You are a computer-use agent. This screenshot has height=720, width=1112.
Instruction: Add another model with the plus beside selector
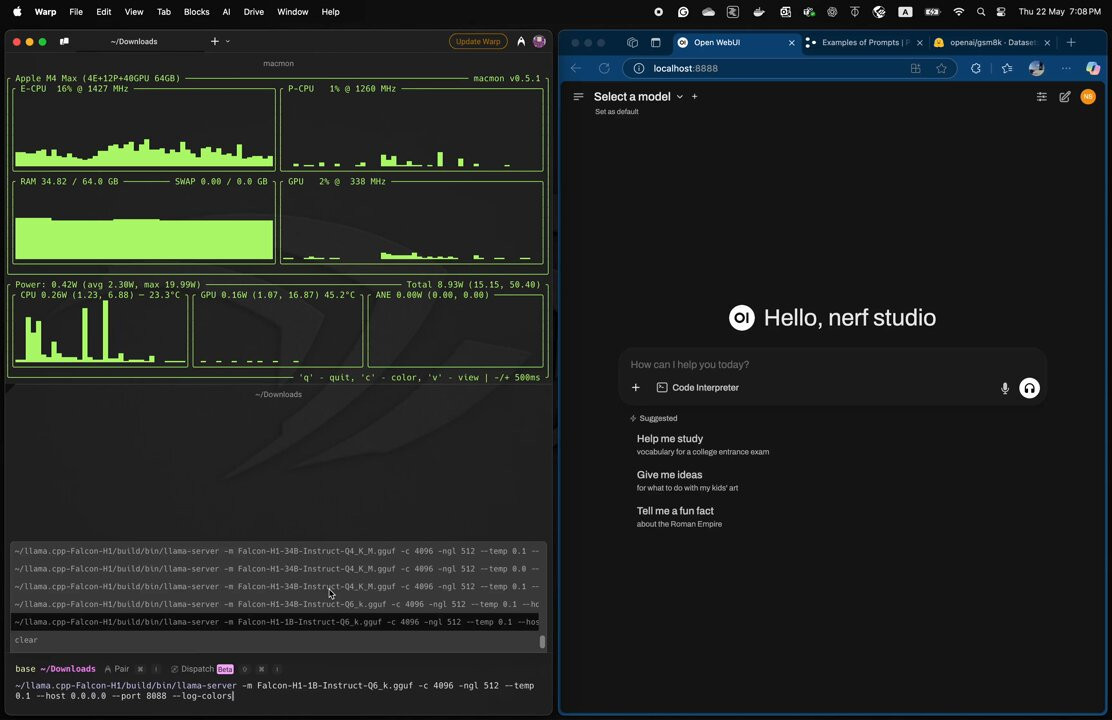click(694, 96)
